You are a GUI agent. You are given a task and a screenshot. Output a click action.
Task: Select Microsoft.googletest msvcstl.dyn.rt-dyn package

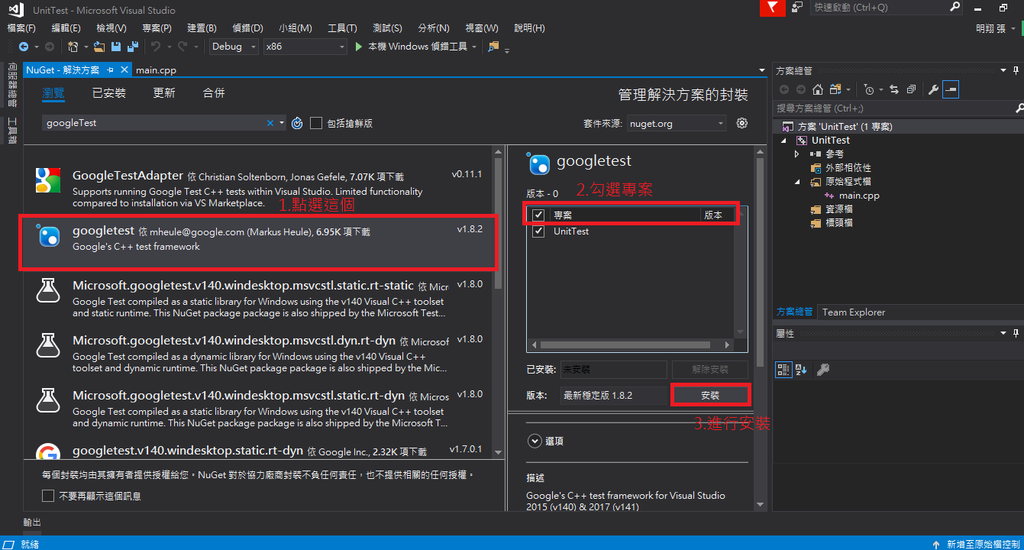coord(259,353)
